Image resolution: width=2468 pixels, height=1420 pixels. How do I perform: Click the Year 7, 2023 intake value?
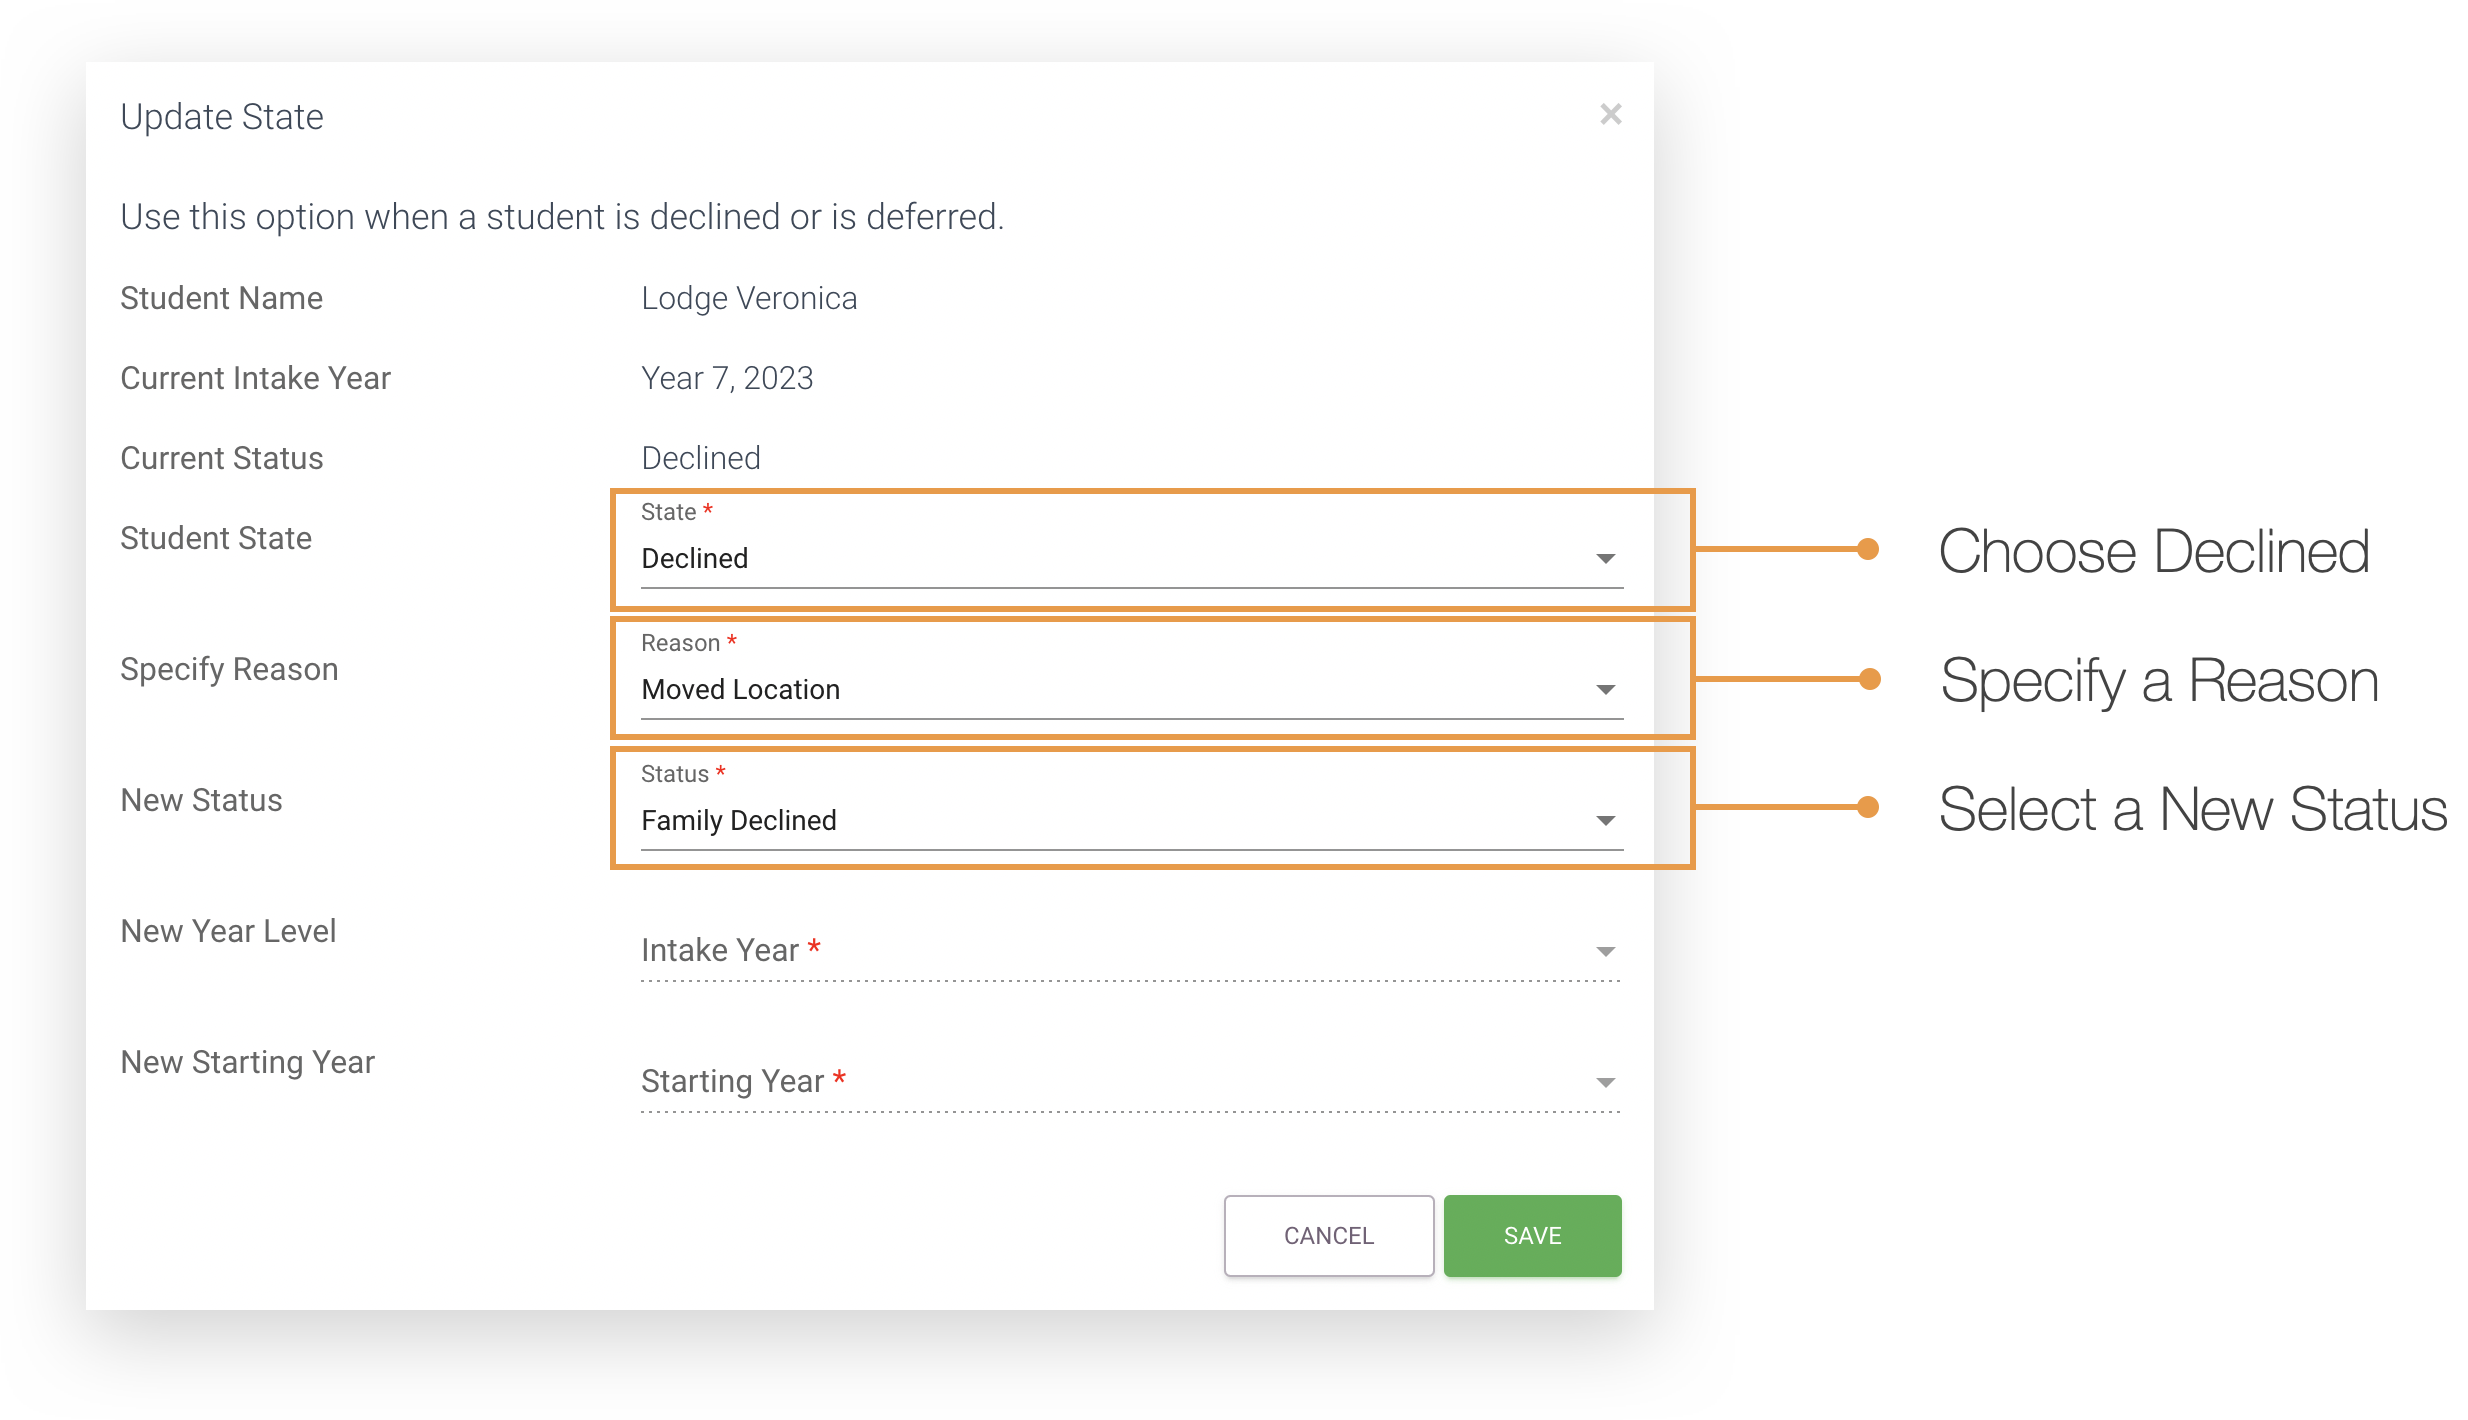click(x=727, y=379)
